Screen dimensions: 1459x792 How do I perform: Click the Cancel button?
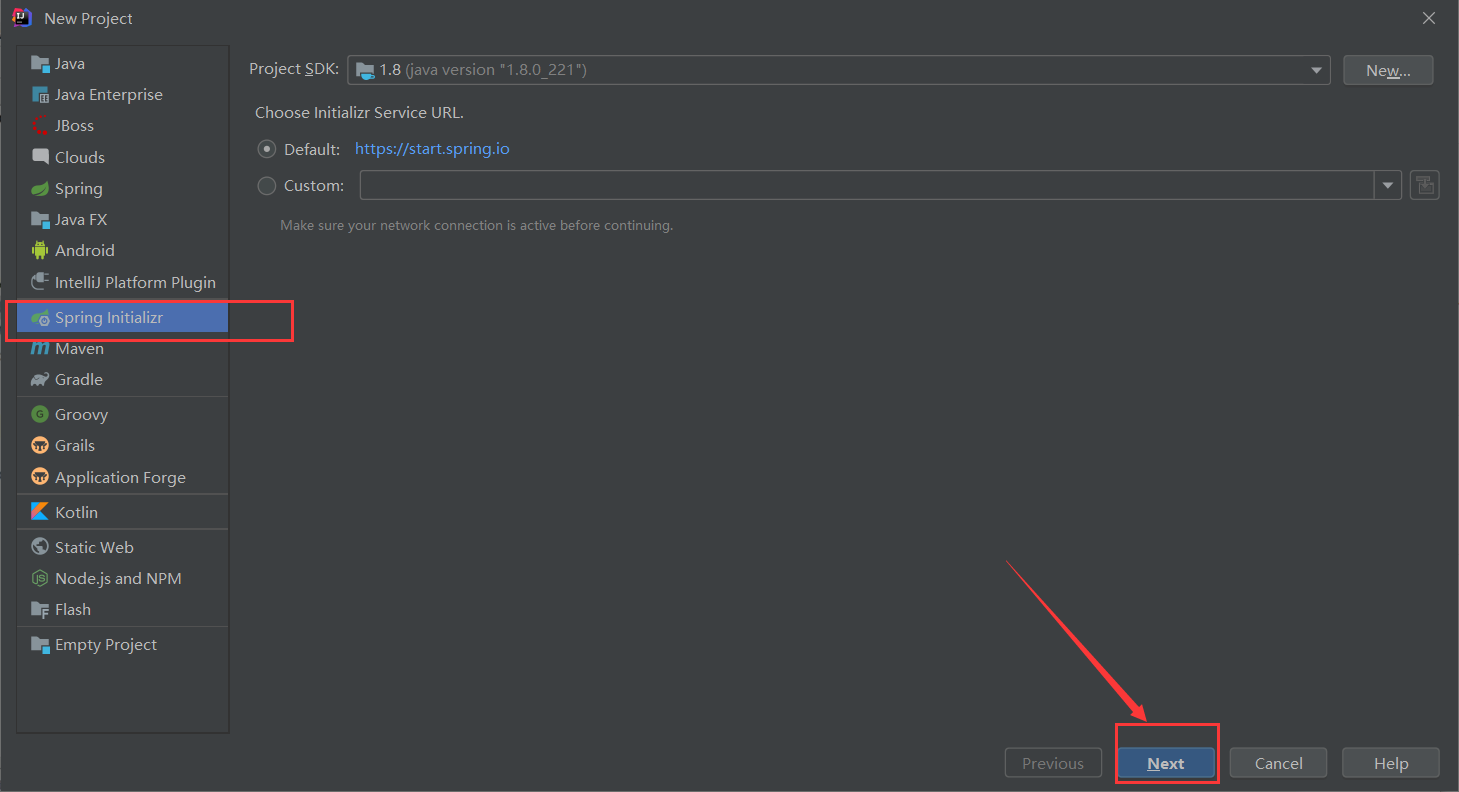(1279, 763)
